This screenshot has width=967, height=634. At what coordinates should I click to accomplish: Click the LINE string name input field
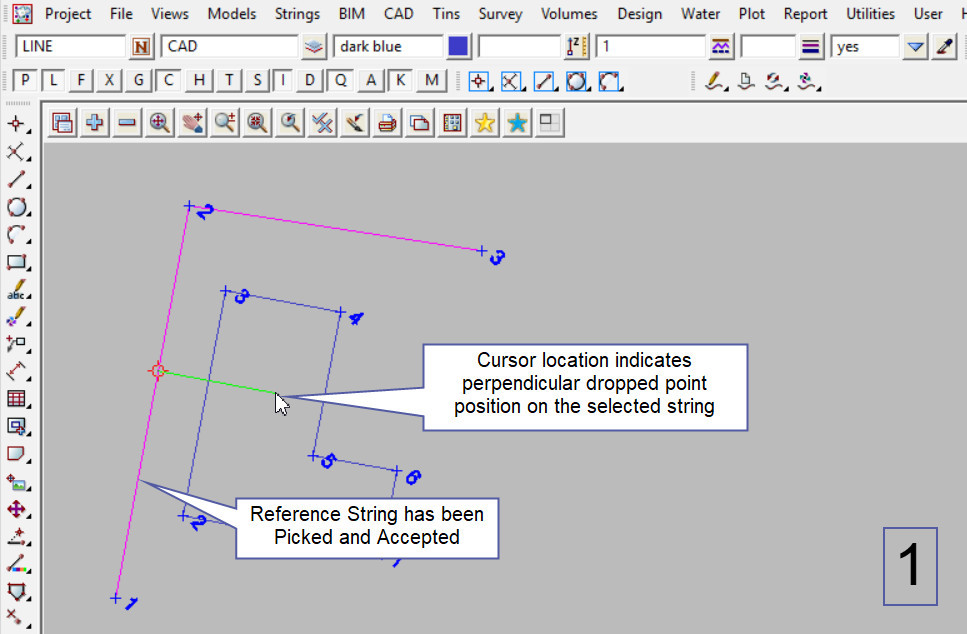(70, 47)
